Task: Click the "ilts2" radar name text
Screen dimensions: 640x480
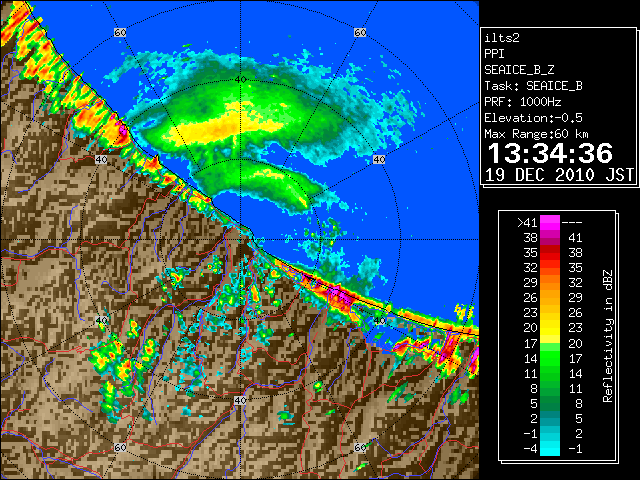Action: 502,38
